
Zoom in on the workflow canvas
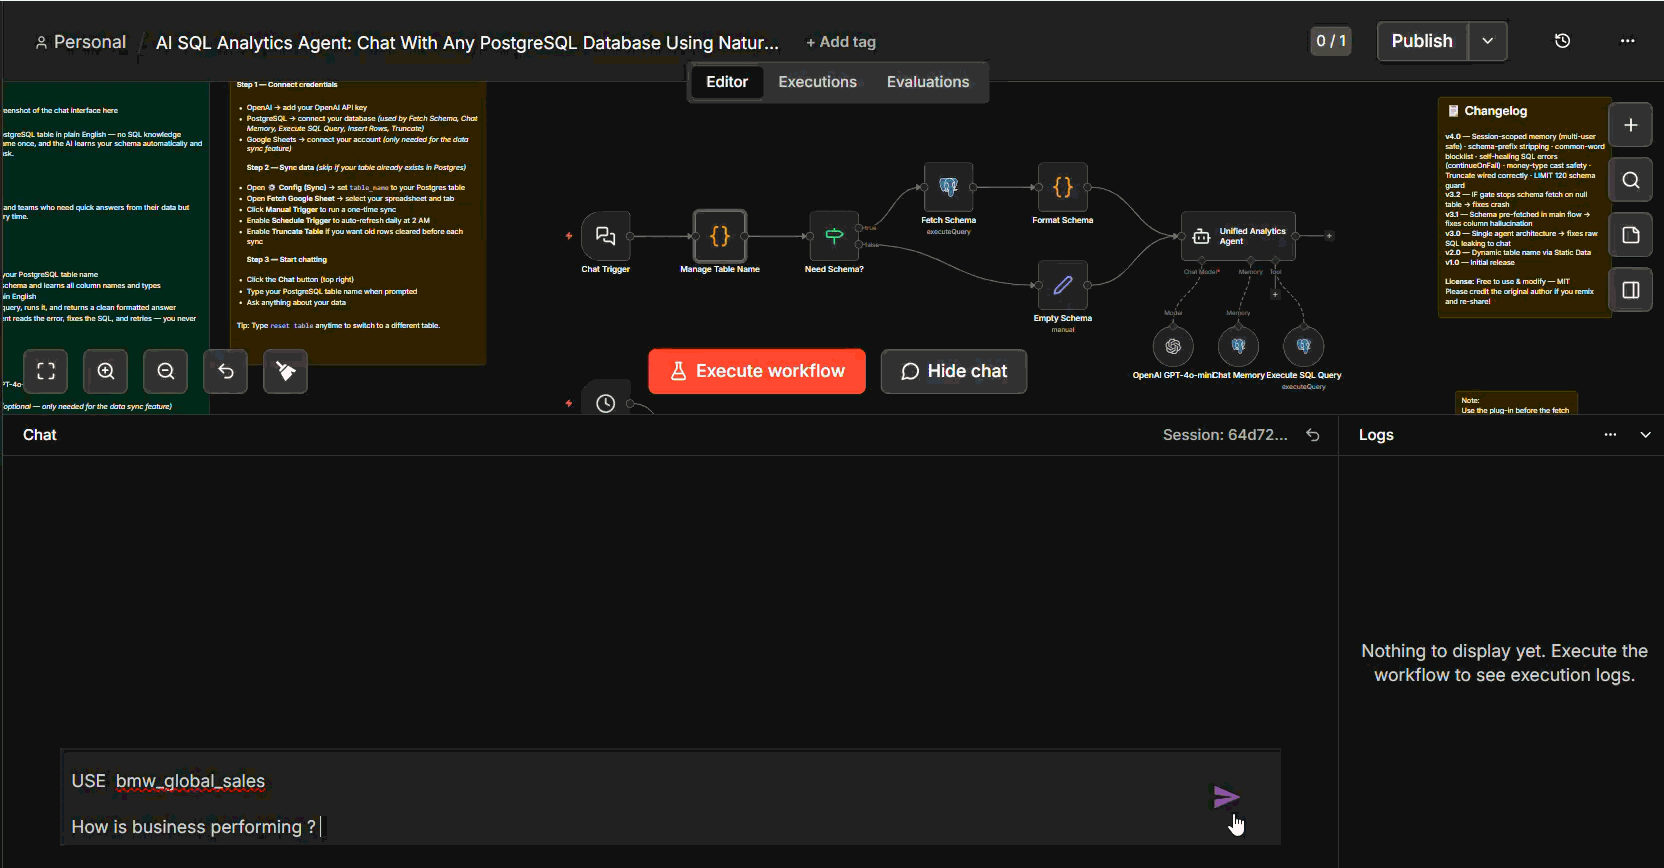(106, 372)
